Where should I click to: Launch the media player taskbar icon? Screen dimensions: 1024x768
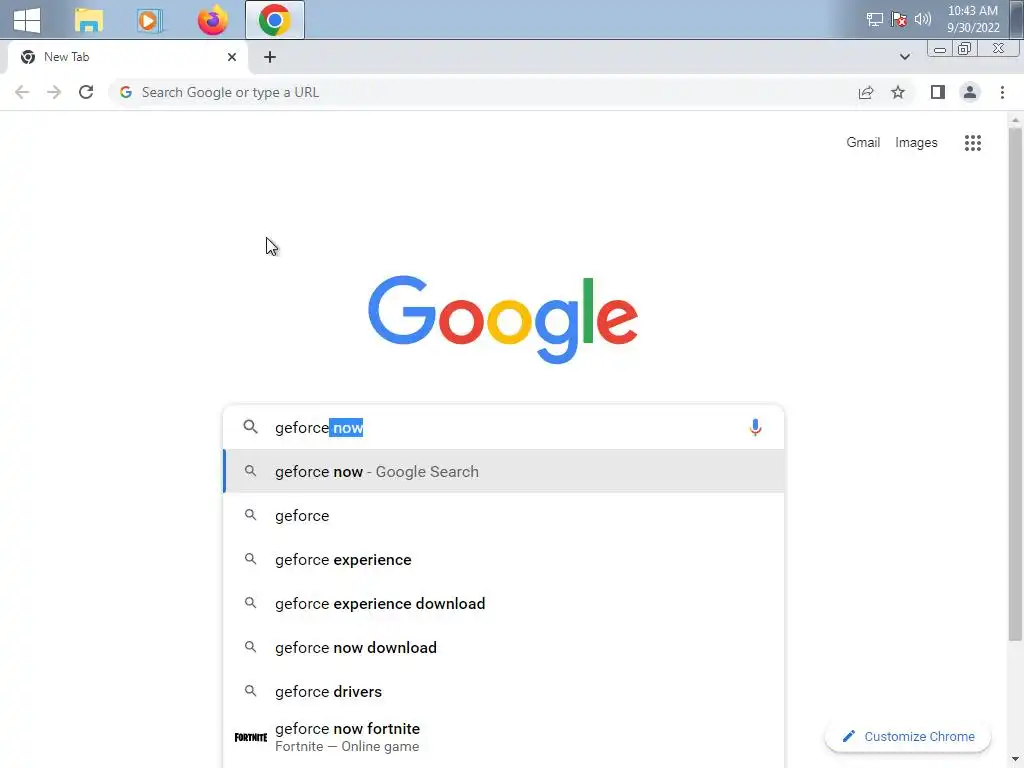tap(150, 20)
